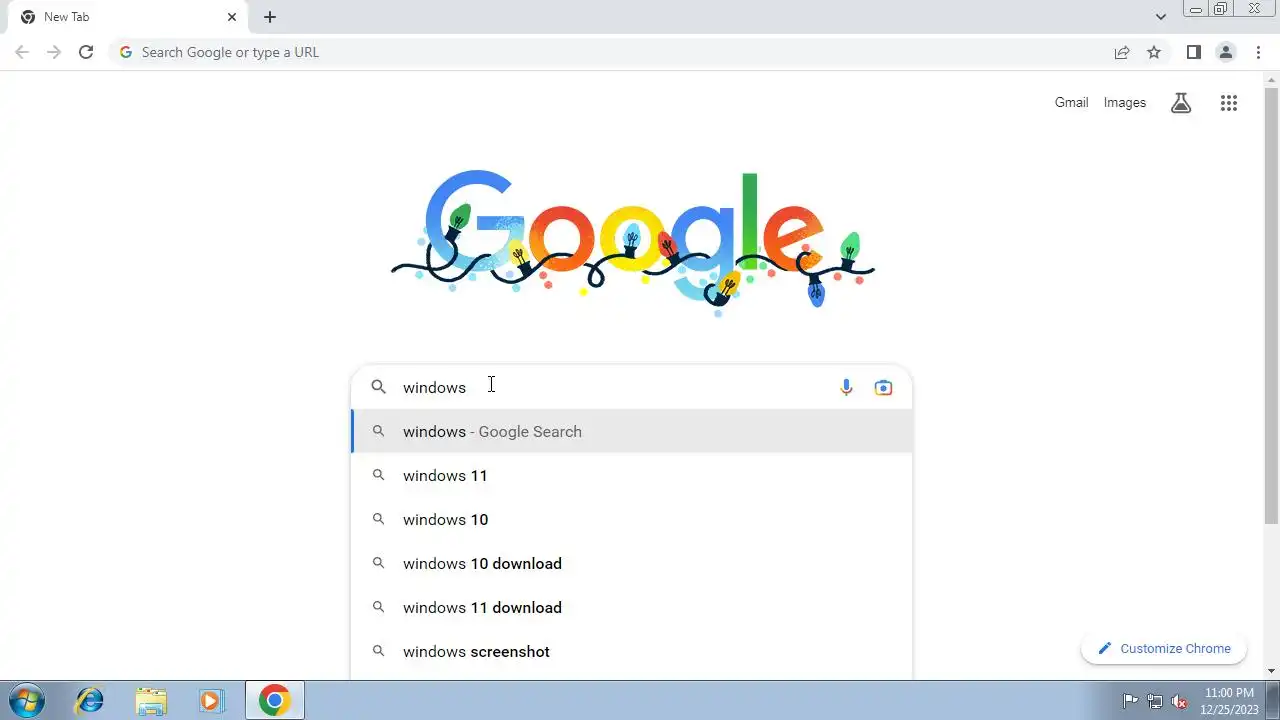Open Action Center flag tray icon

tap(1130, 701)
